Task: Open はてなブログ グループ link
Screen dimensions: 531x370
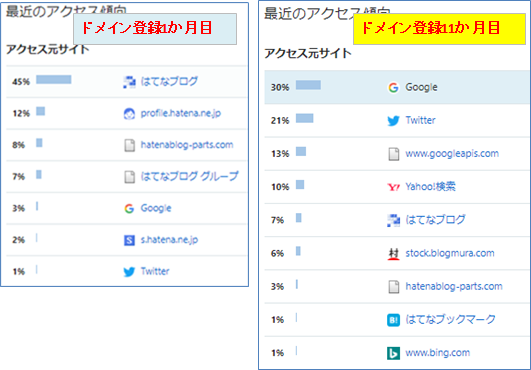Action: [190, 176]
